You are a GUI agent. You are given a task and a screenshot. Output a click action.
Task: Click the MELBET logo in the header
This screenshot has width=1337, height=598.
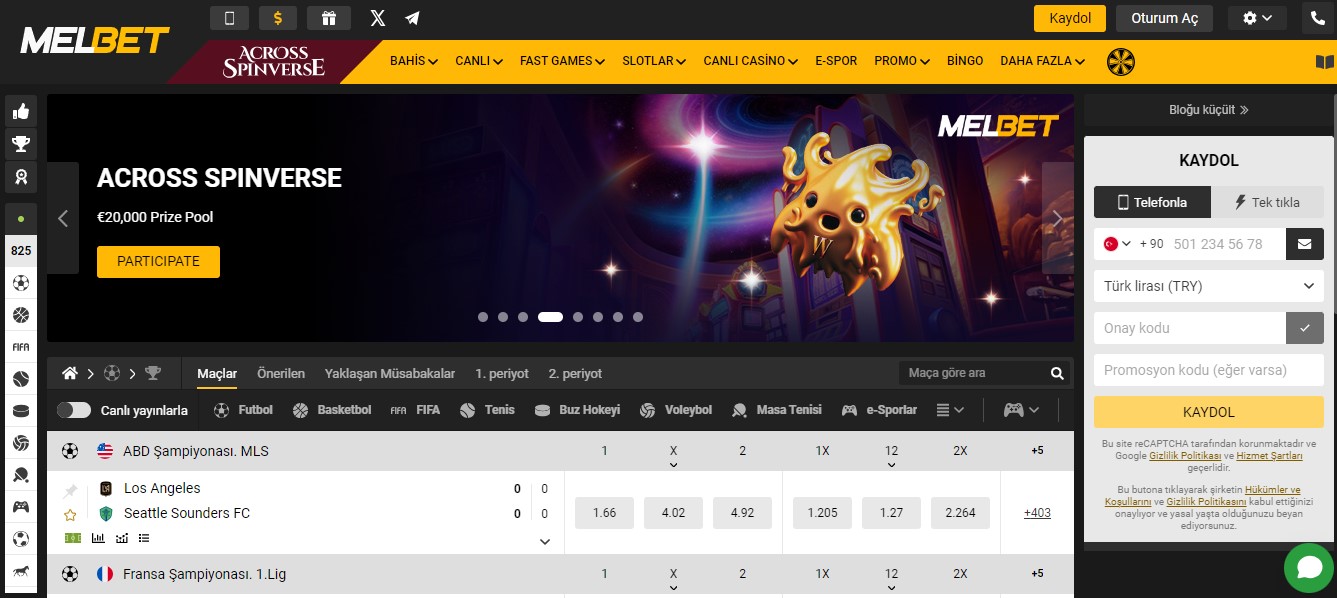[95, 40]
